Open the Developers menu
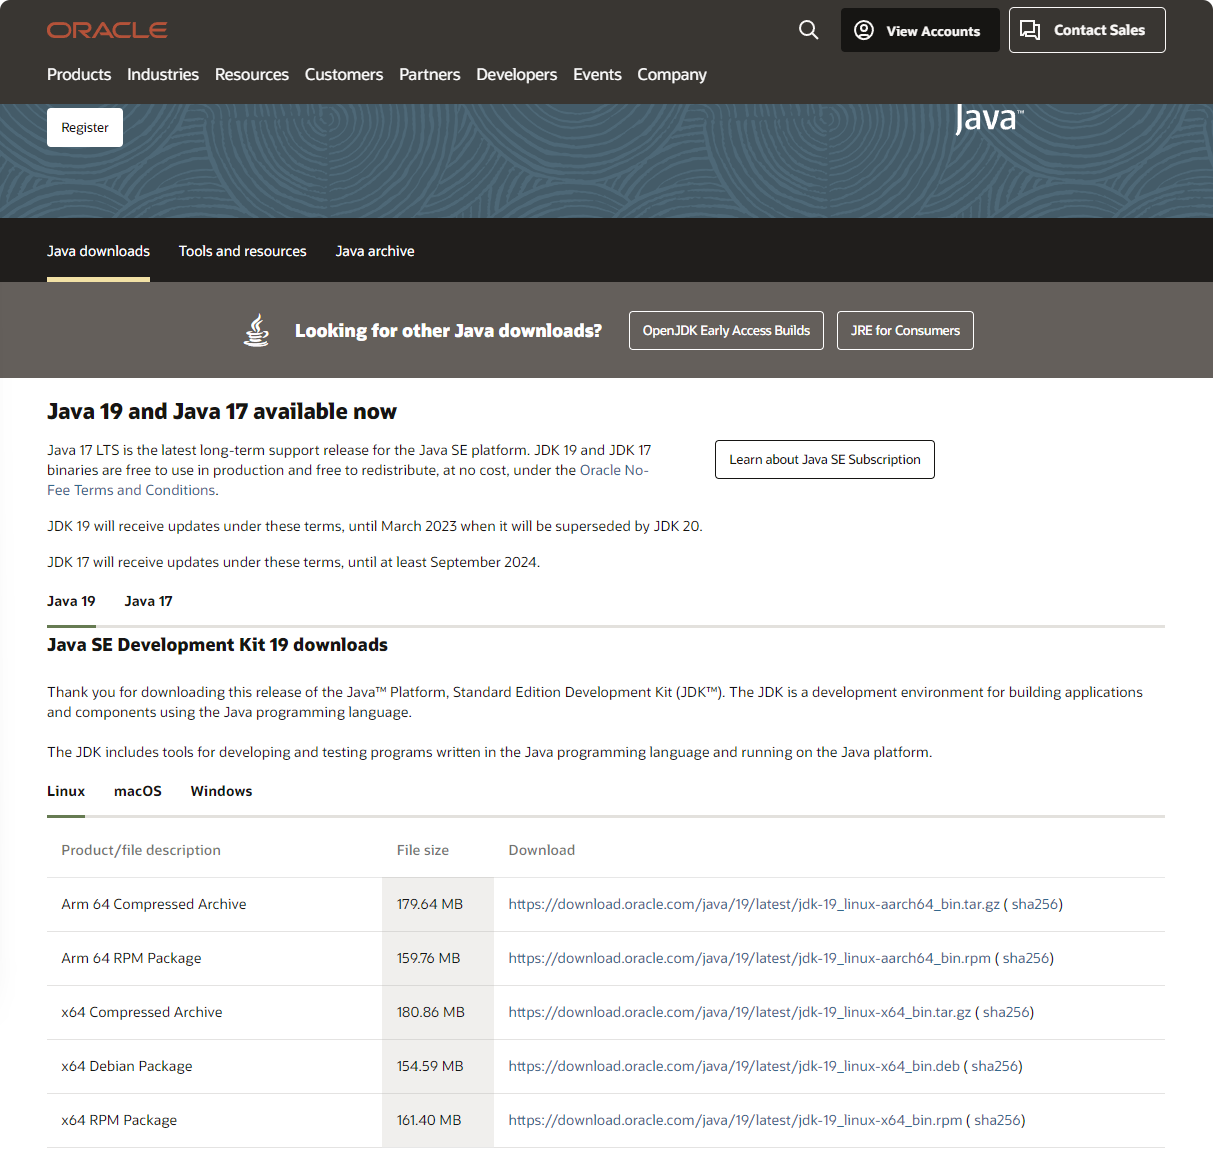 517,75
